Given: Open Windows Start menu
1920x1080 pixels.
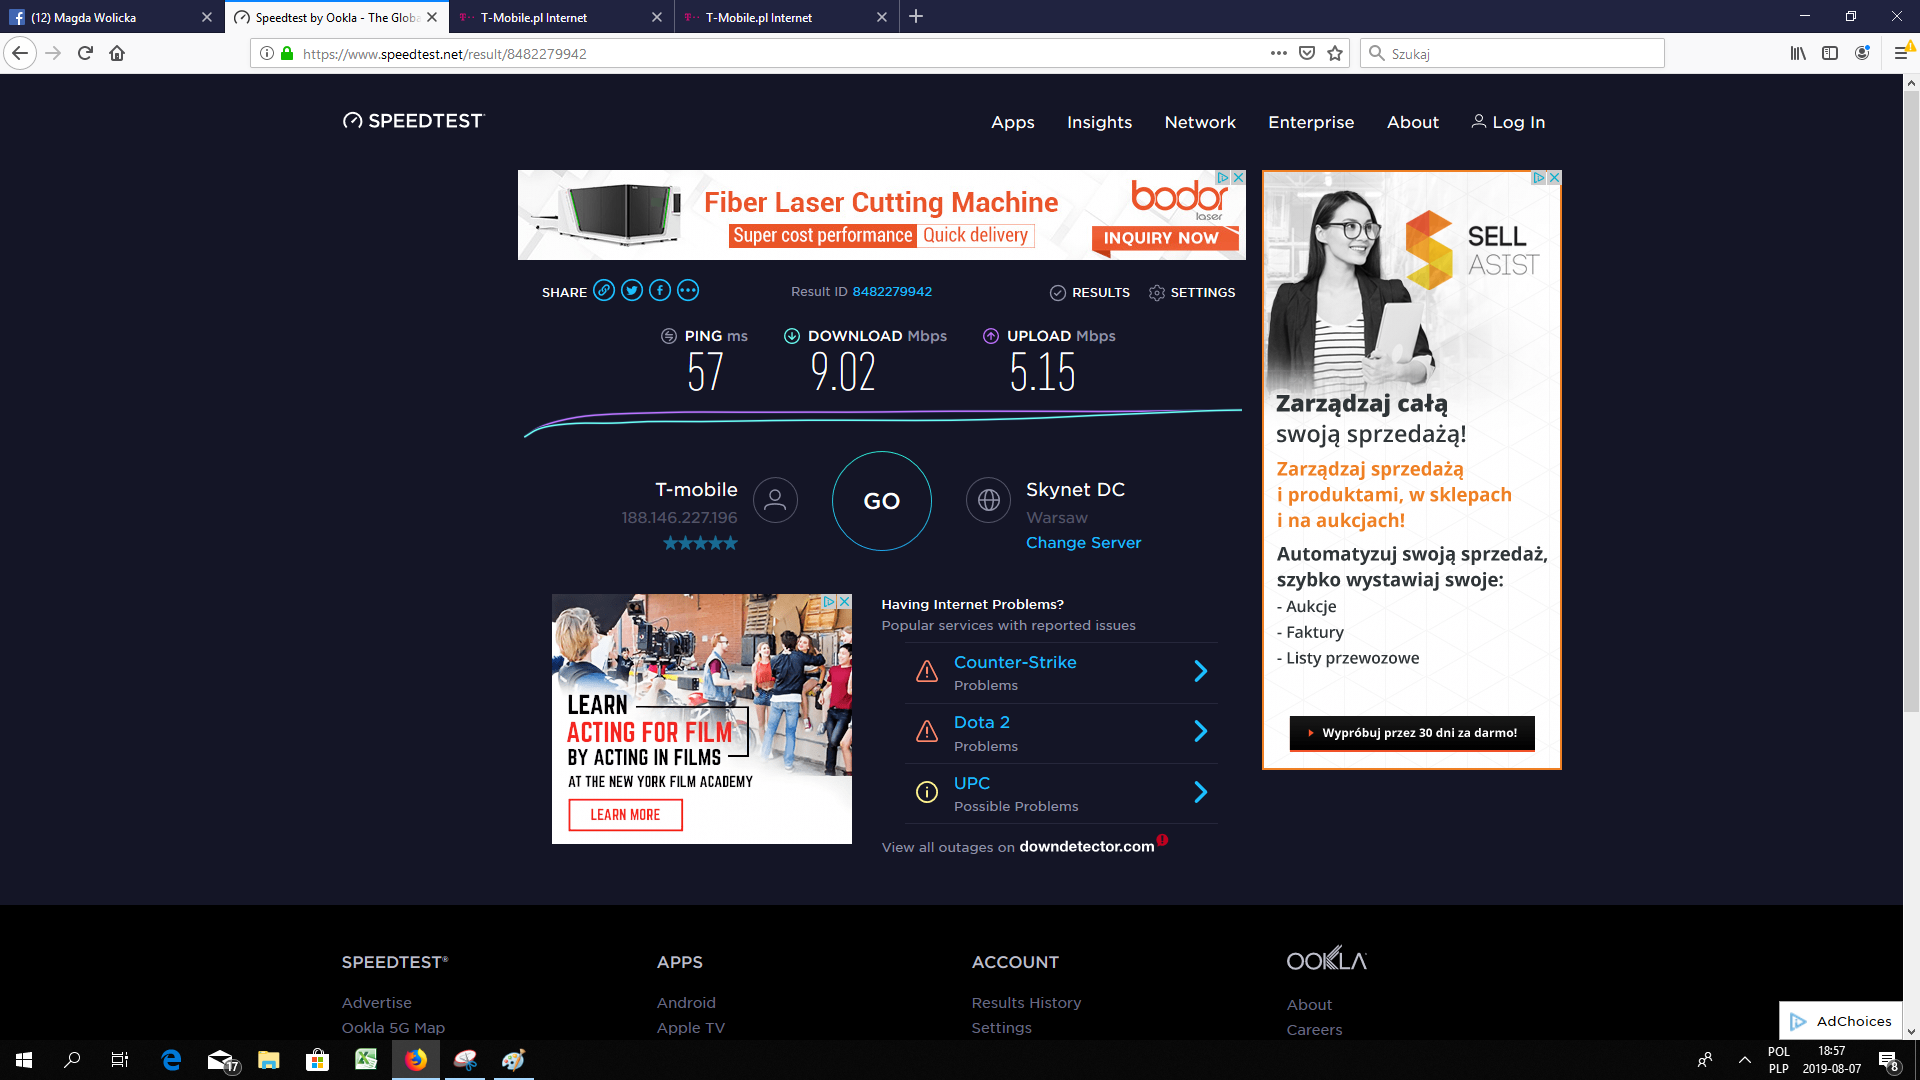Looking at the screenshot, I should pos(24,1060).
